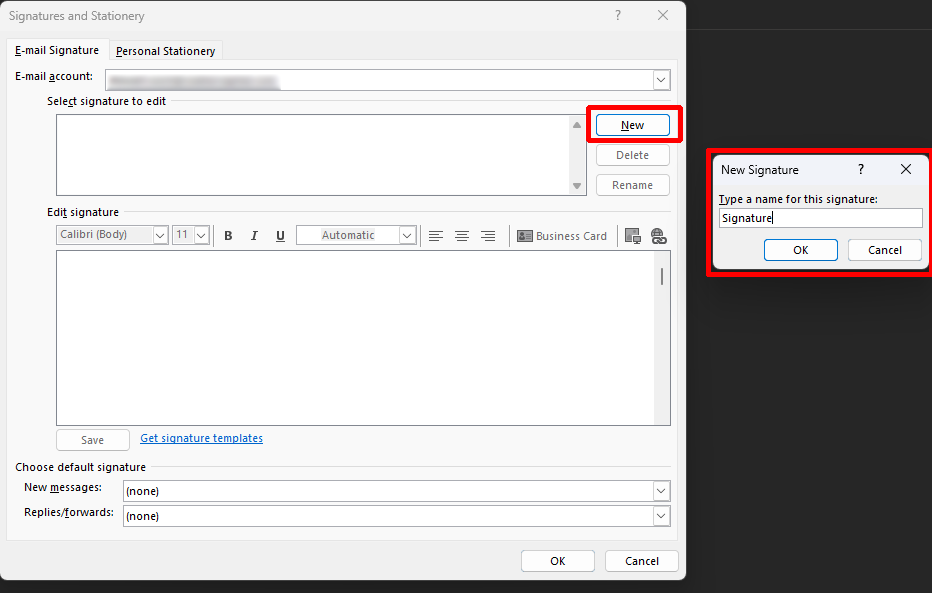The width and height of the screenshot is (932, 593).
Task: Click OK in the New Signature dialog
Action: coord(800,250)
